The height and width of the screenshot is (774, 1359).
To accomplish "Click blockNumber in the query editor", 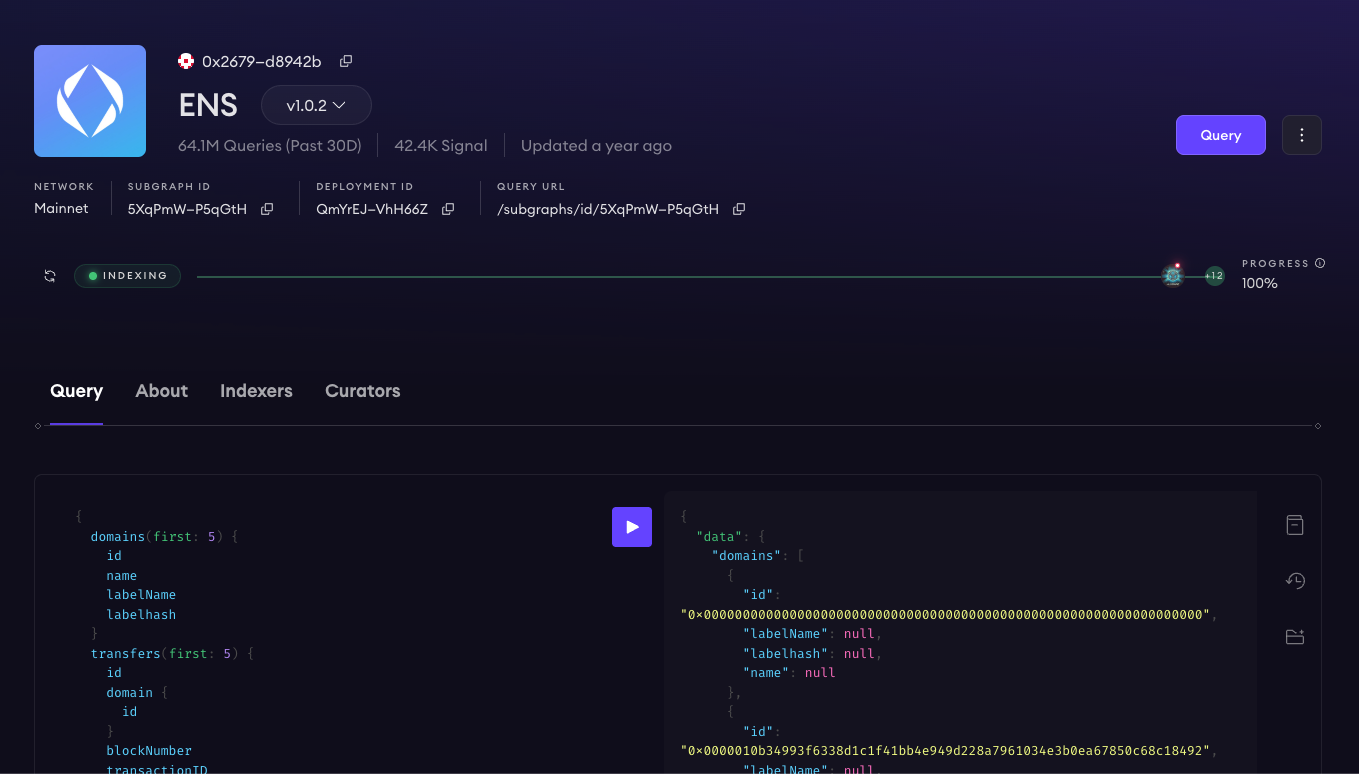I will coord(149,751).
